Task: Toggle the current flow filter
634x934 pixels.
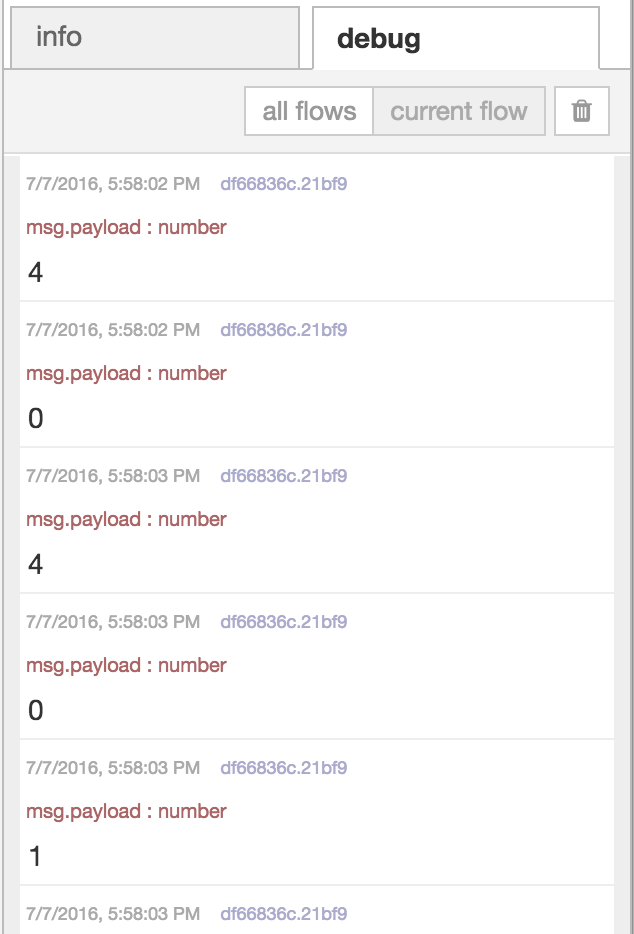Action: tap(459, 111)
